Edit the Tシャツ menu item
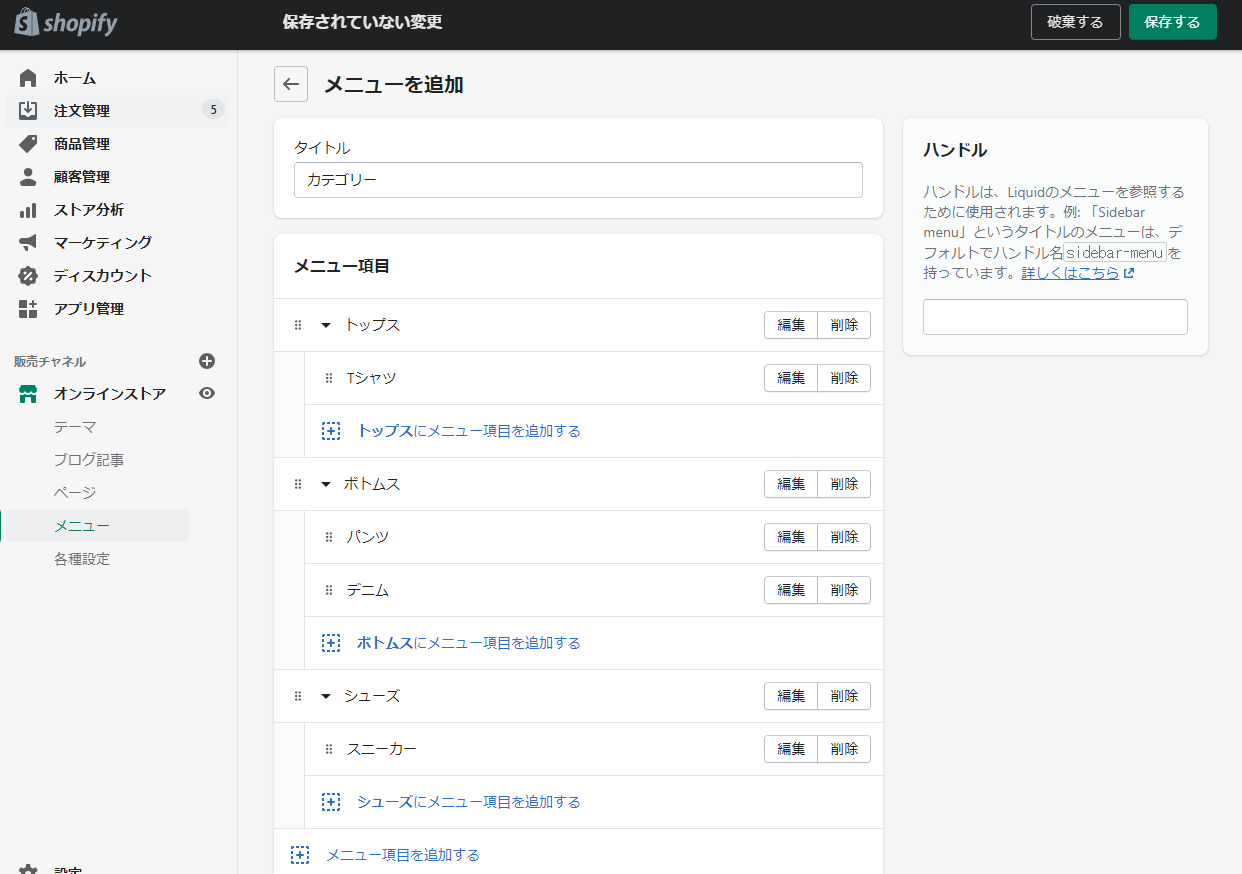The width and height of the screenshot is (1242, 874). tap(791, 378)
